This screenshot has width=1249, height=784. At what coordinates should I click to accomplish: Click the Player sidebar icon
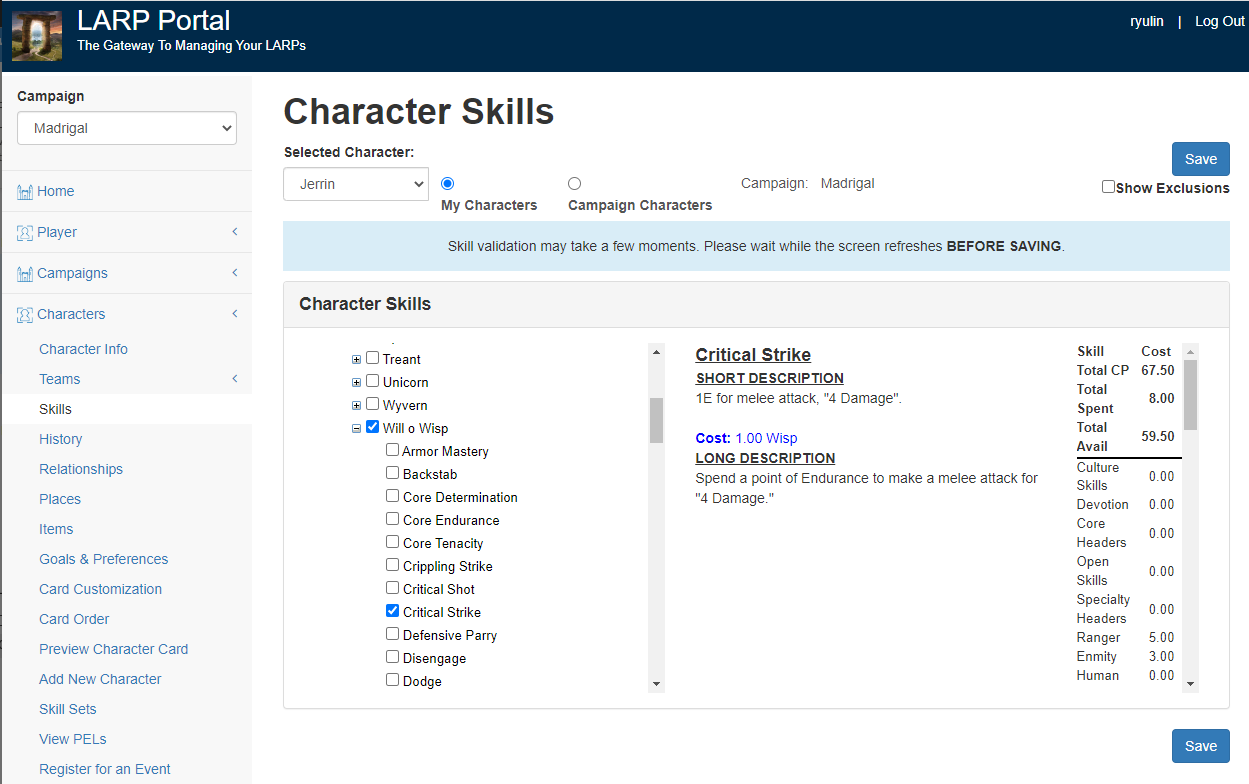point(25,233)
